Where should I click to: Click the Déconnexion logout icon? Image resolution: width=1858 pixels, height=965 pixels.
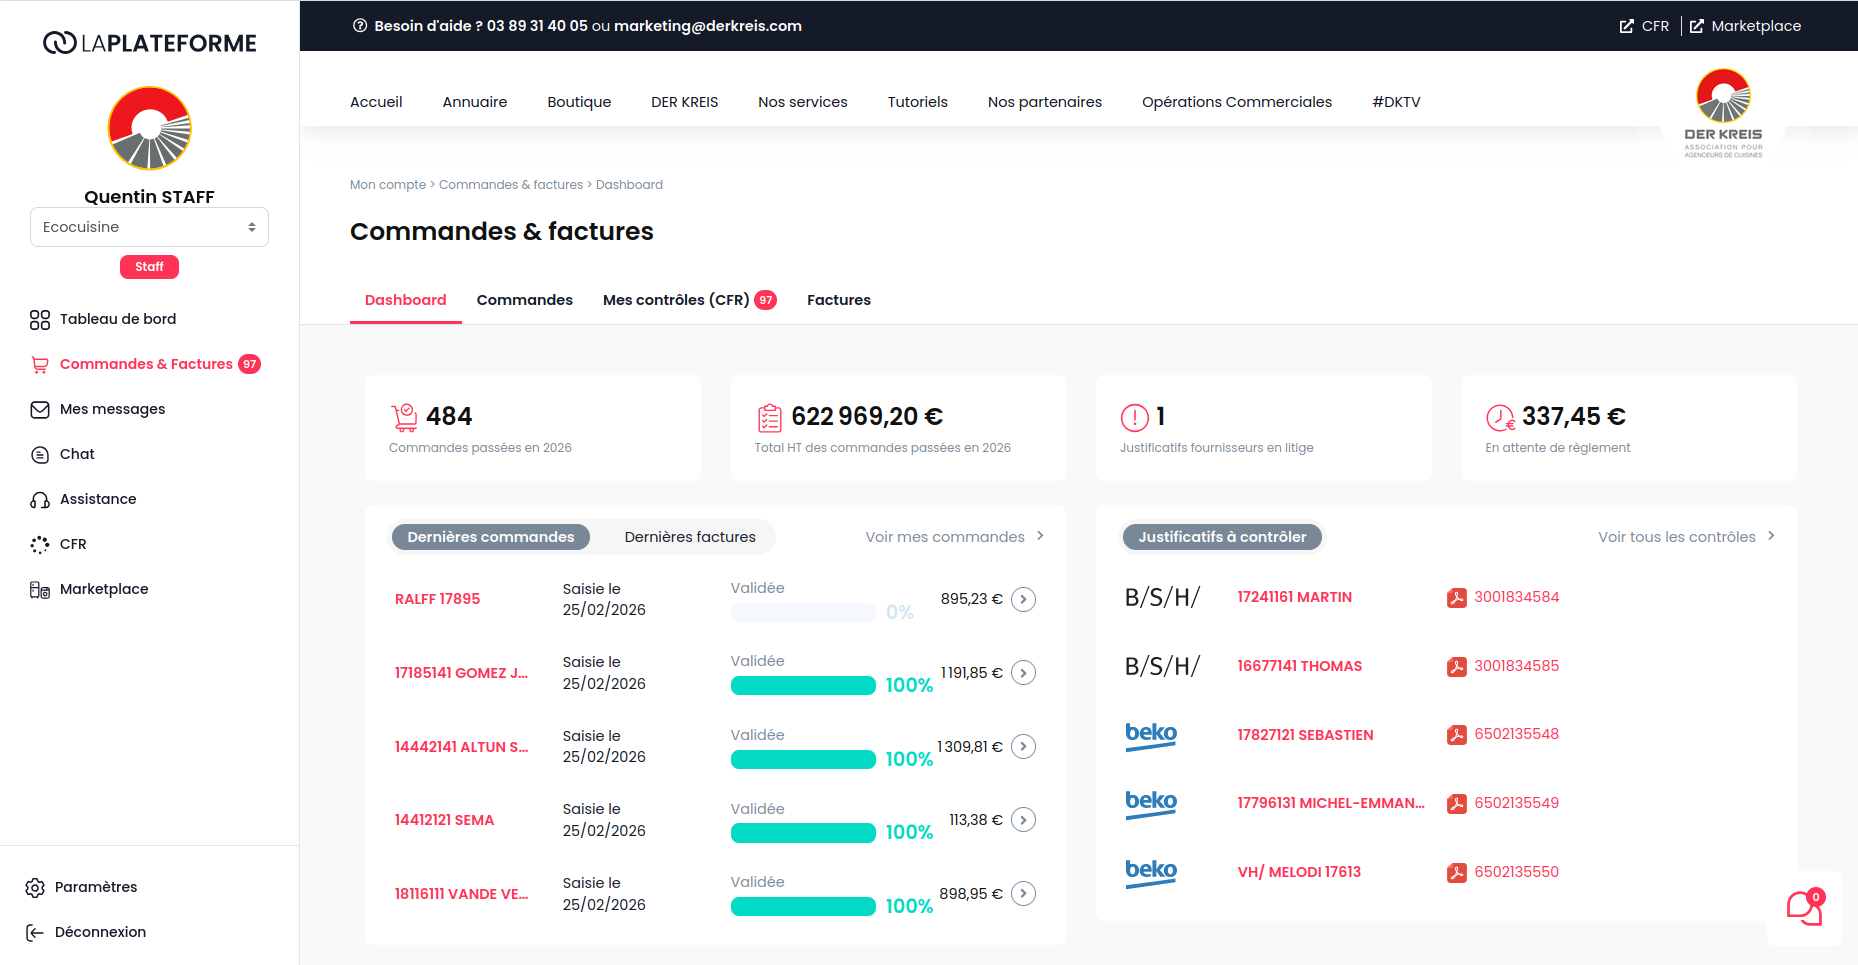pos(35,933)
